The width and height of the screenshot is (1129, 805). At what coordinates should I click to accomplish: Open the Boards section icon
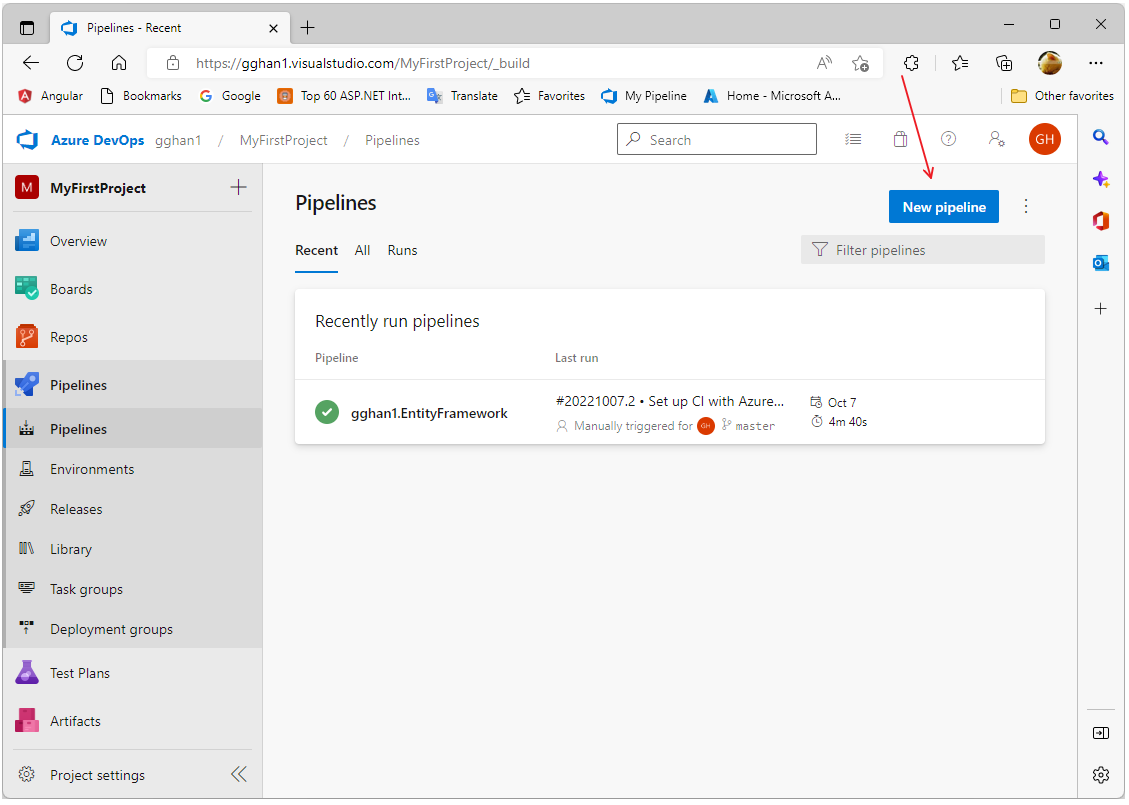pyautogui.click(x=27, y=289)
